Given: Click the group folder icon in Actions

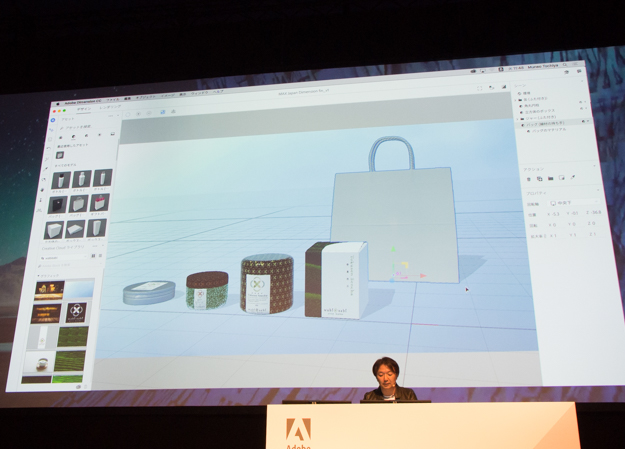Looking at the screenshot, I should click(550, 178).
